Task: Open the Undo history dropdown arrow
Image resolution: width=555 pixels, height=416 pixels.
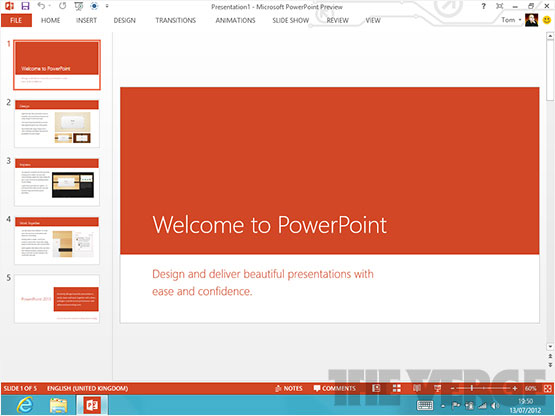Action: (50, 6)
